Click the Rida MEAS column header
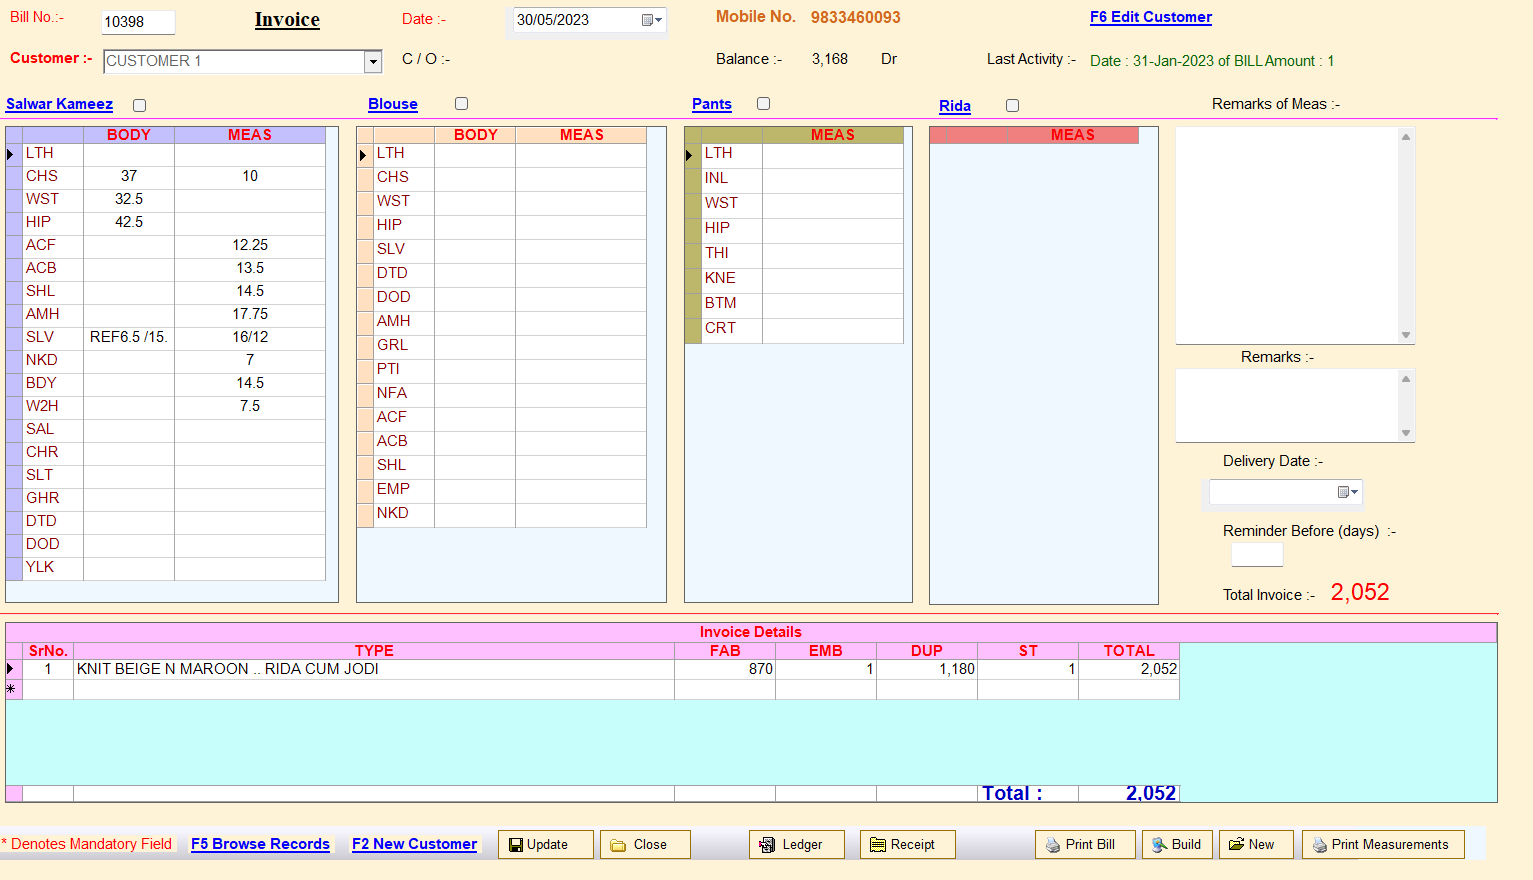This screenshot has height=880, width=1533. click(1072, 135)
